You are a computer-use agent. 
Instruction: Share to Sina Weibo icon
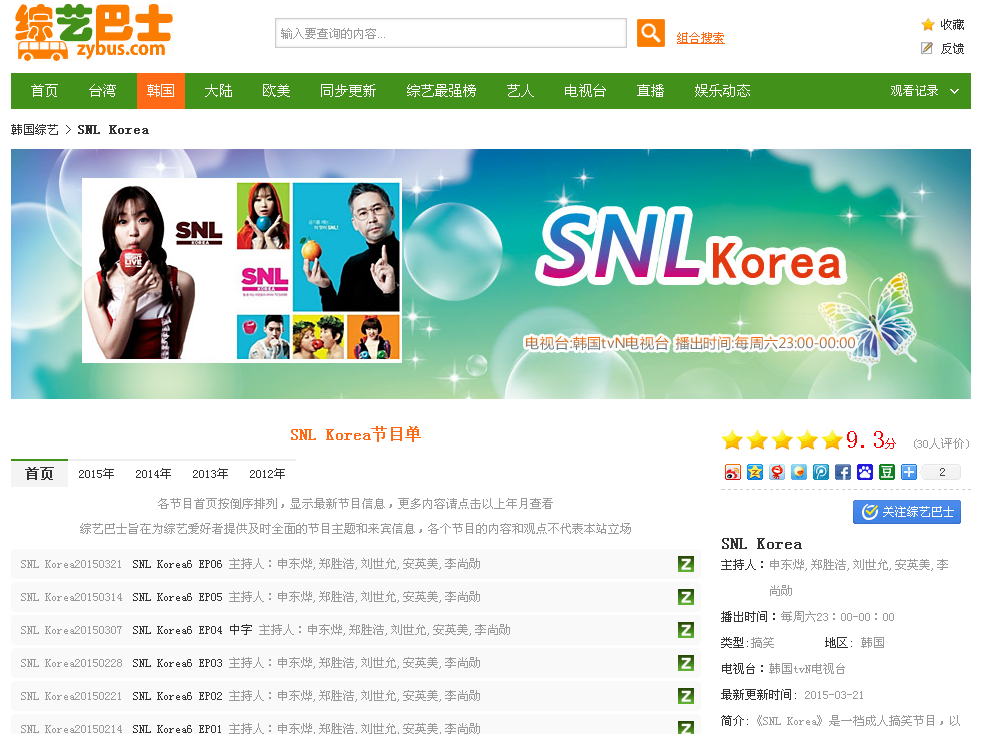[732, 472]
